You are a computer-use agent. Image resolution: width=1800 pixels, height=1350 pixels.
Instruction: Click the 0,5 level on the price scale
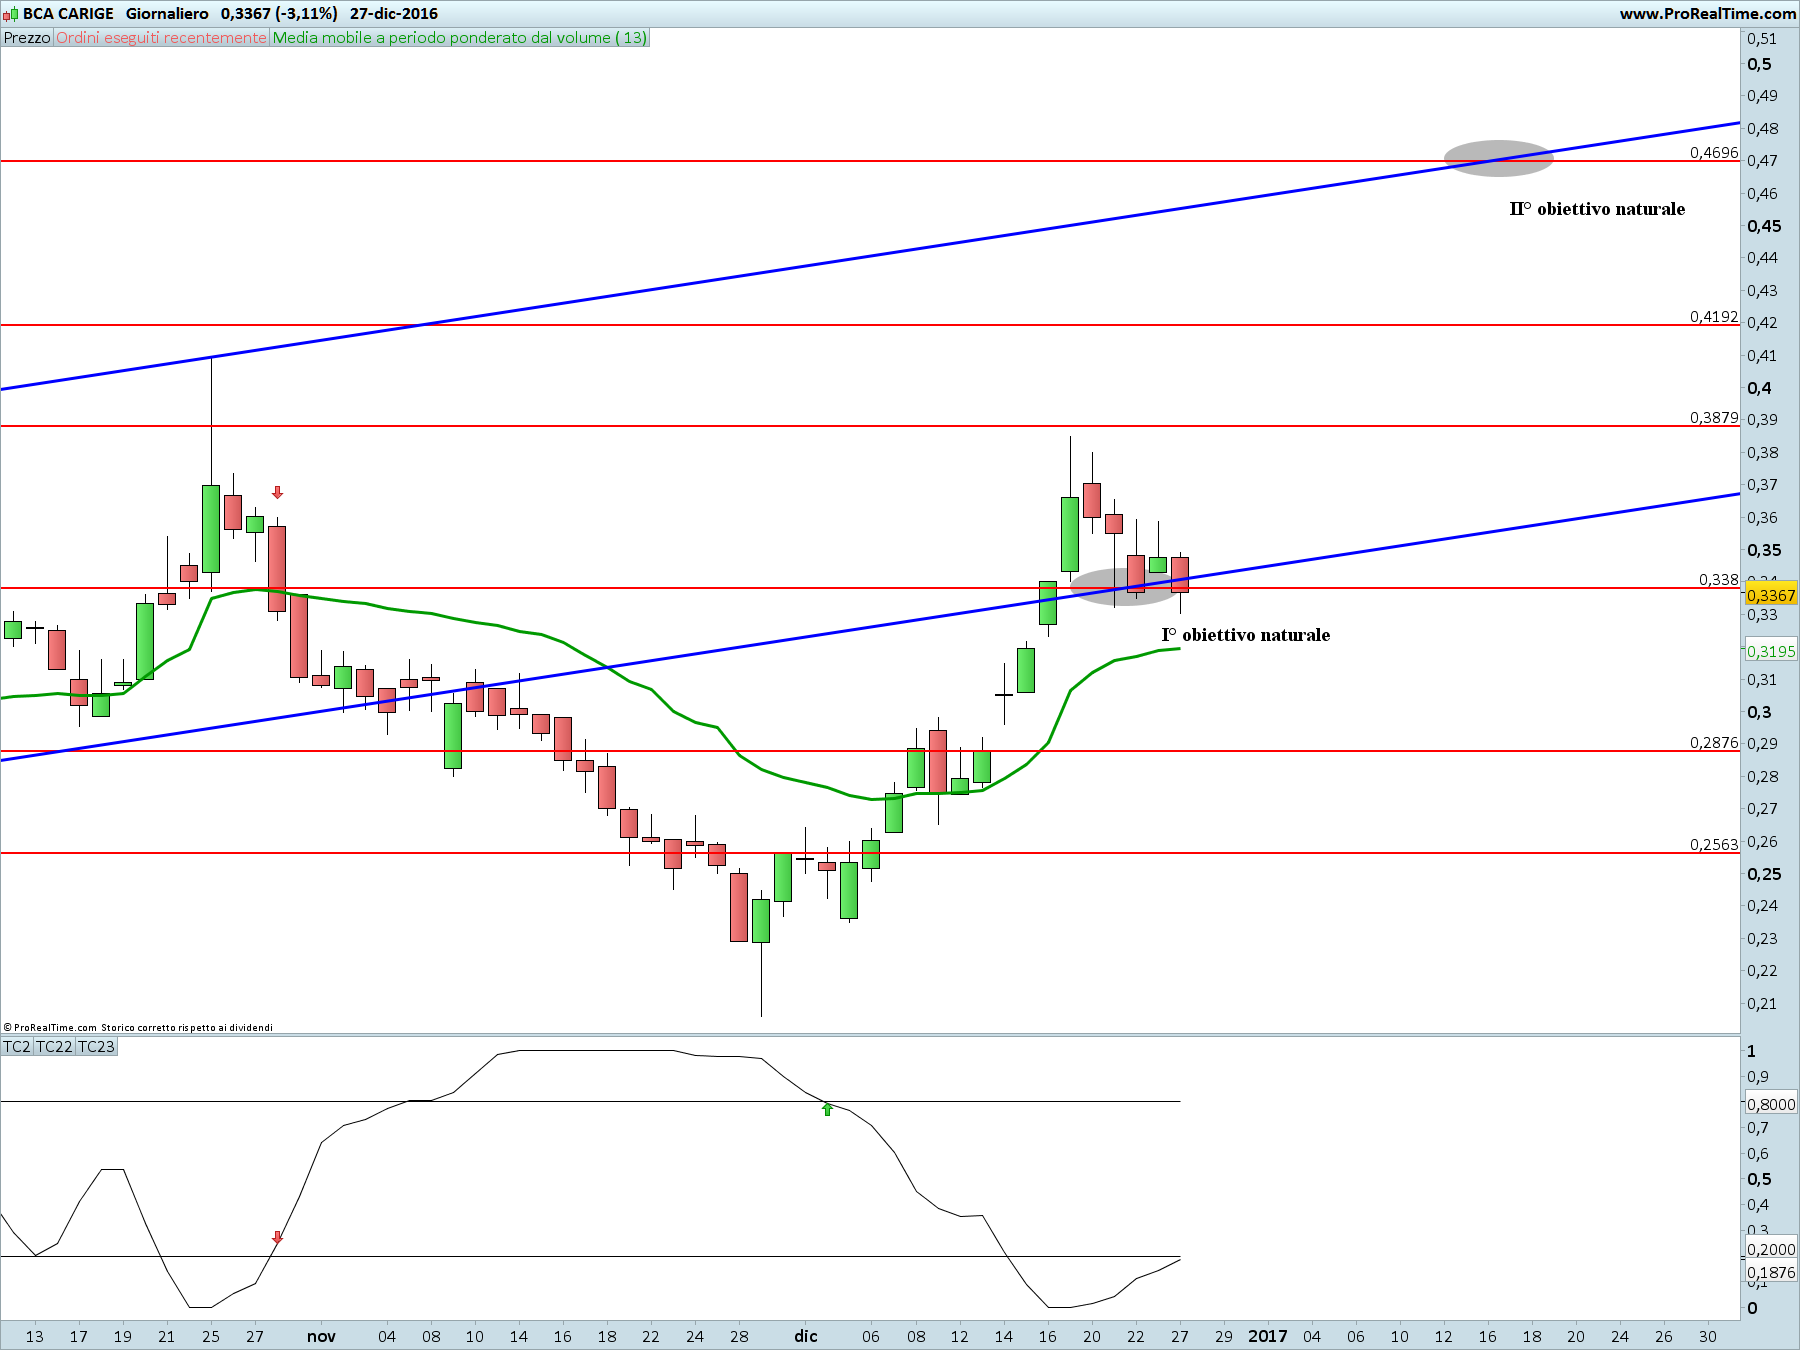[1759, 64]
